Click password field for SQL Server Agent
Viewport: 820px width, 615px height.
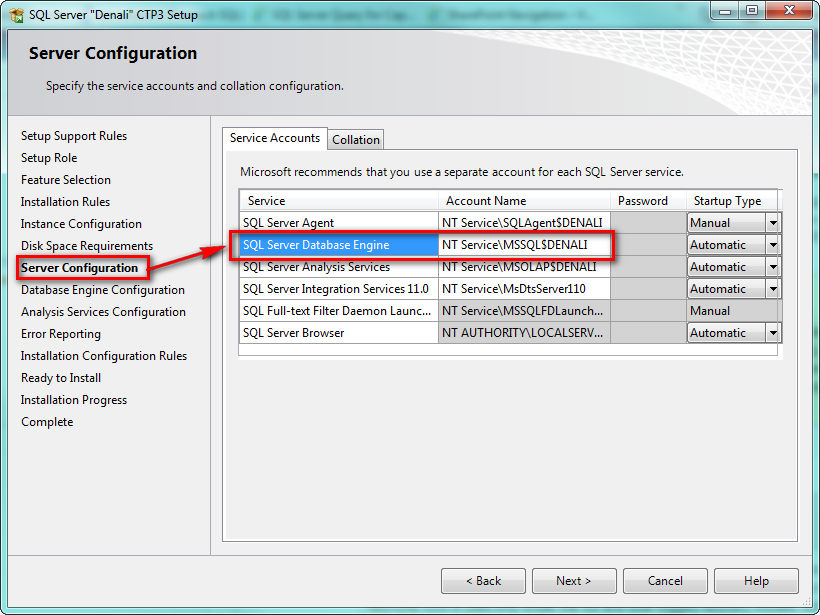[647, 223]
